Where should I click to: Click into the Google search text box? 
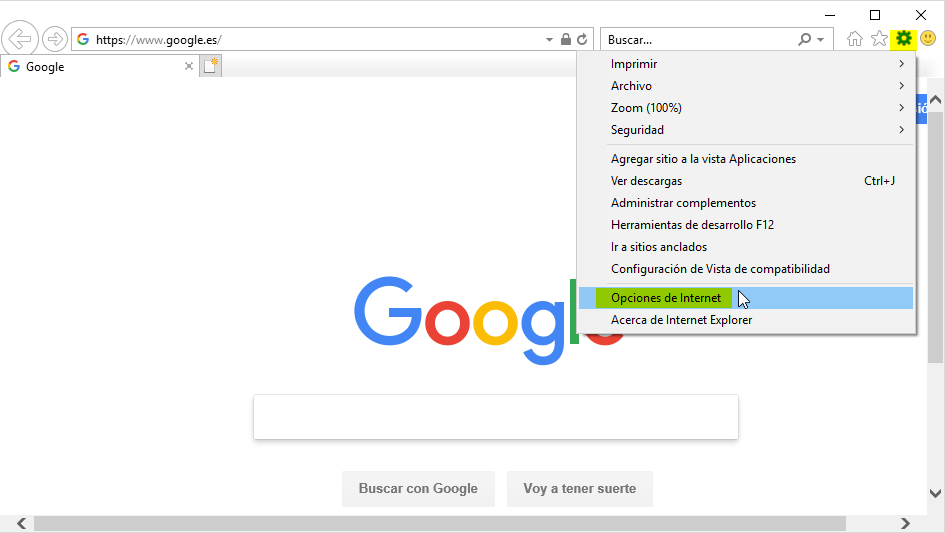coord(496,417)
